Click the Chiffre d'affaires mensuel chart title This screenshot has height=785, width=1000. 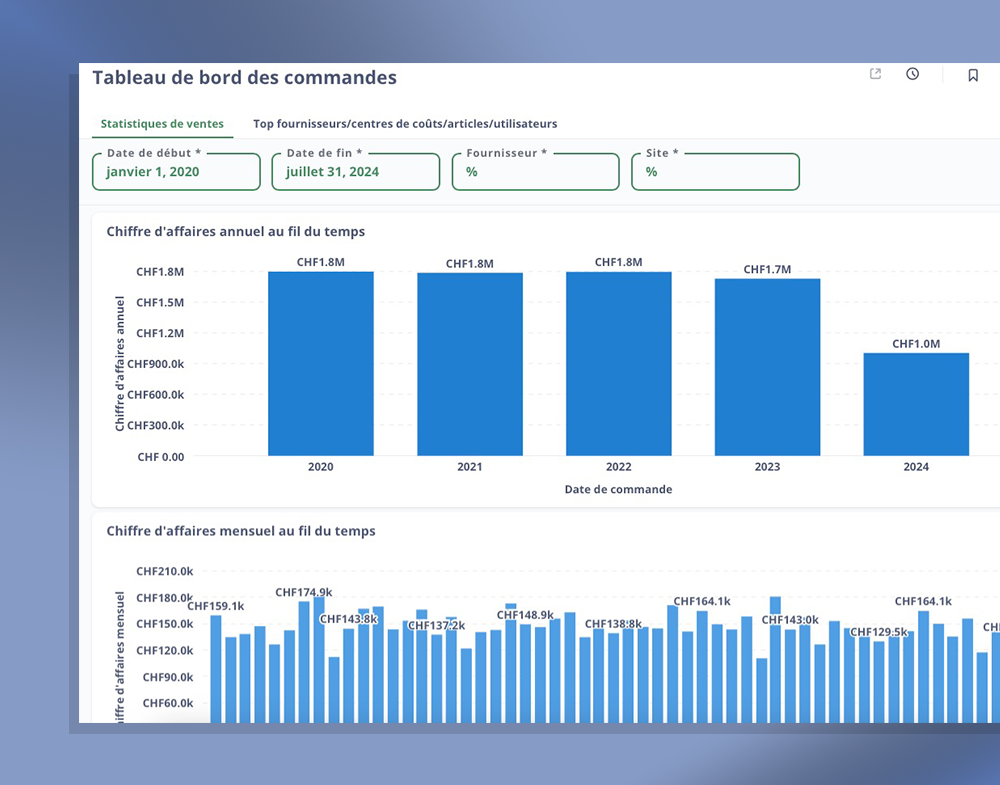[x=241, y=531]
